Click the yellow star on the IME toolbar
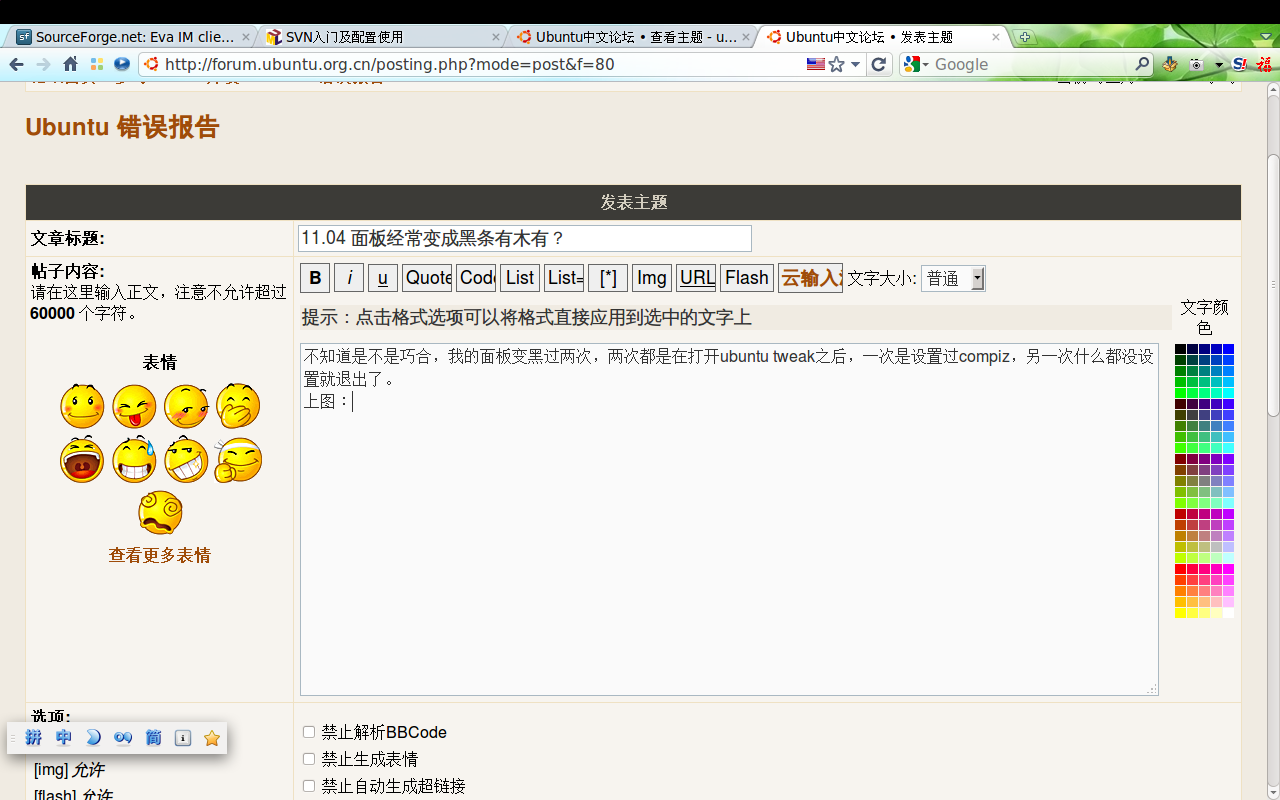Screen dimensions: 1280x800 212,738
